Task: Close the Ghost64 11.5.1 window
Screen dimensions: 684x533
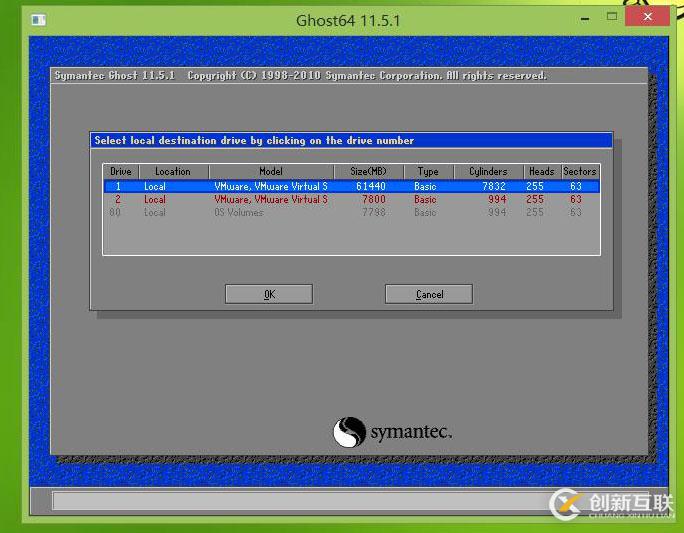Action: (x=647, y=17)
